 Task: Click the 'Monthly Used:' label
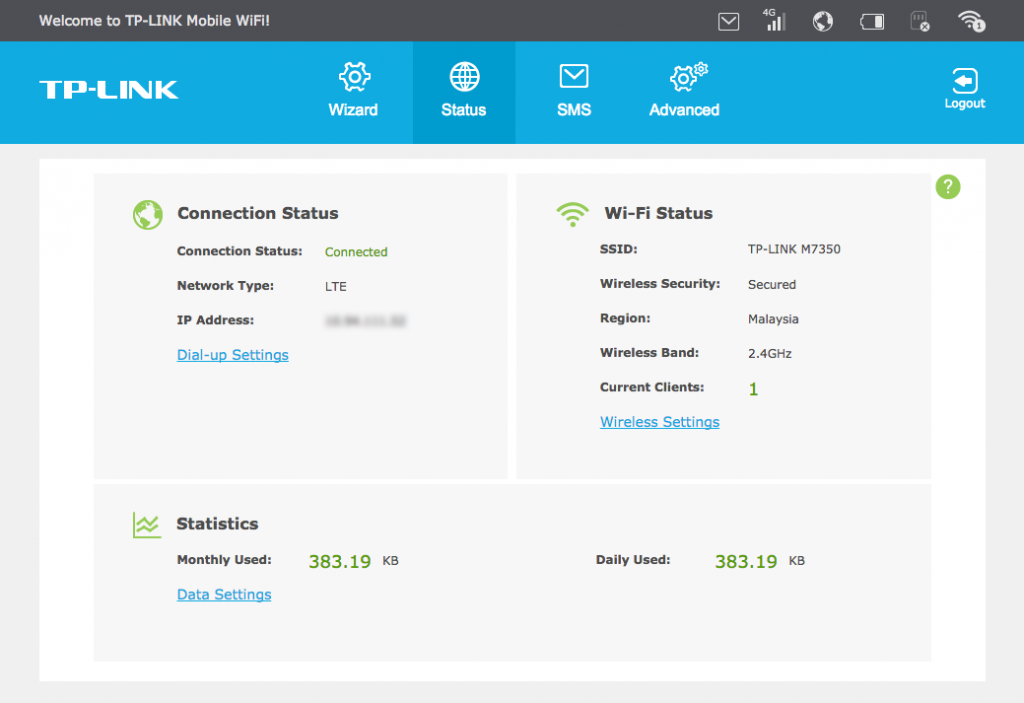224,560
